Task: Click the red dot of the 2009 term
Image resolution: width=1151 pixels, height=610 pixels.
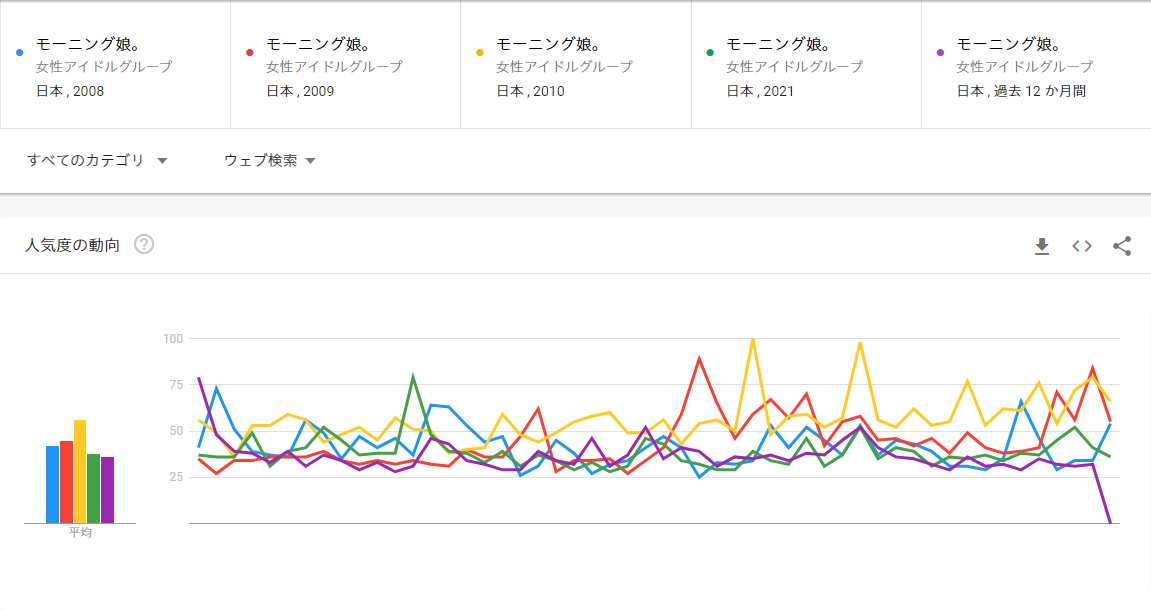Action: [x=250, y=52]
